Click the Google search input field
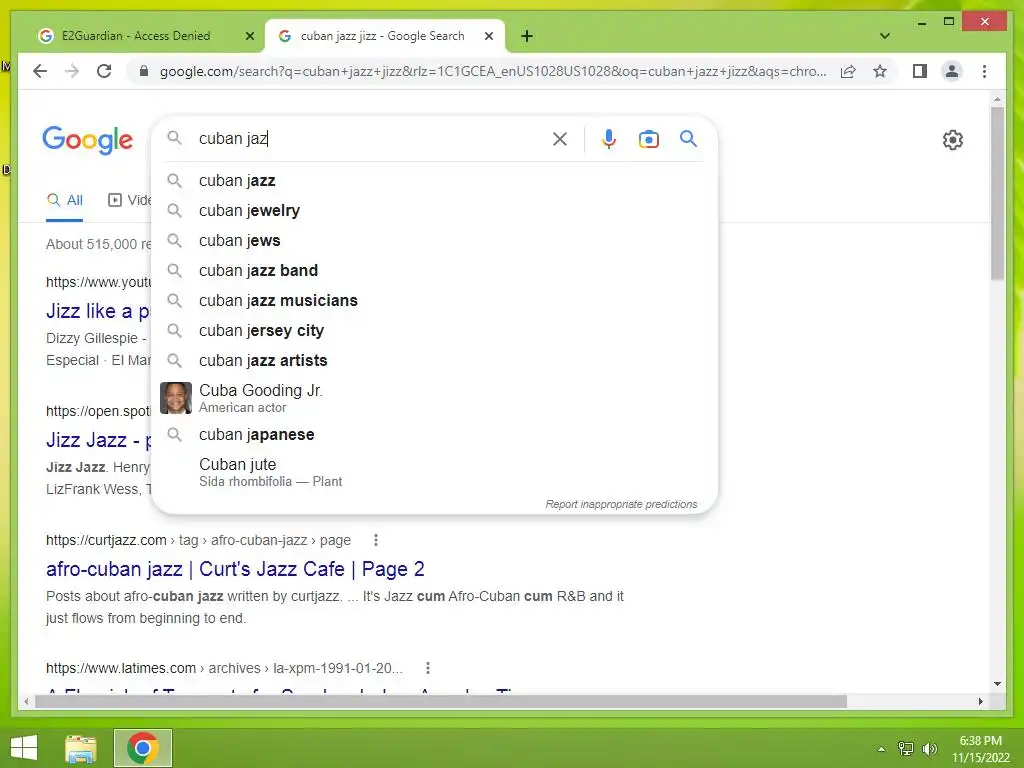This screenshot has height=768, width=1024. pyautogui.click(x=369, y=138)
